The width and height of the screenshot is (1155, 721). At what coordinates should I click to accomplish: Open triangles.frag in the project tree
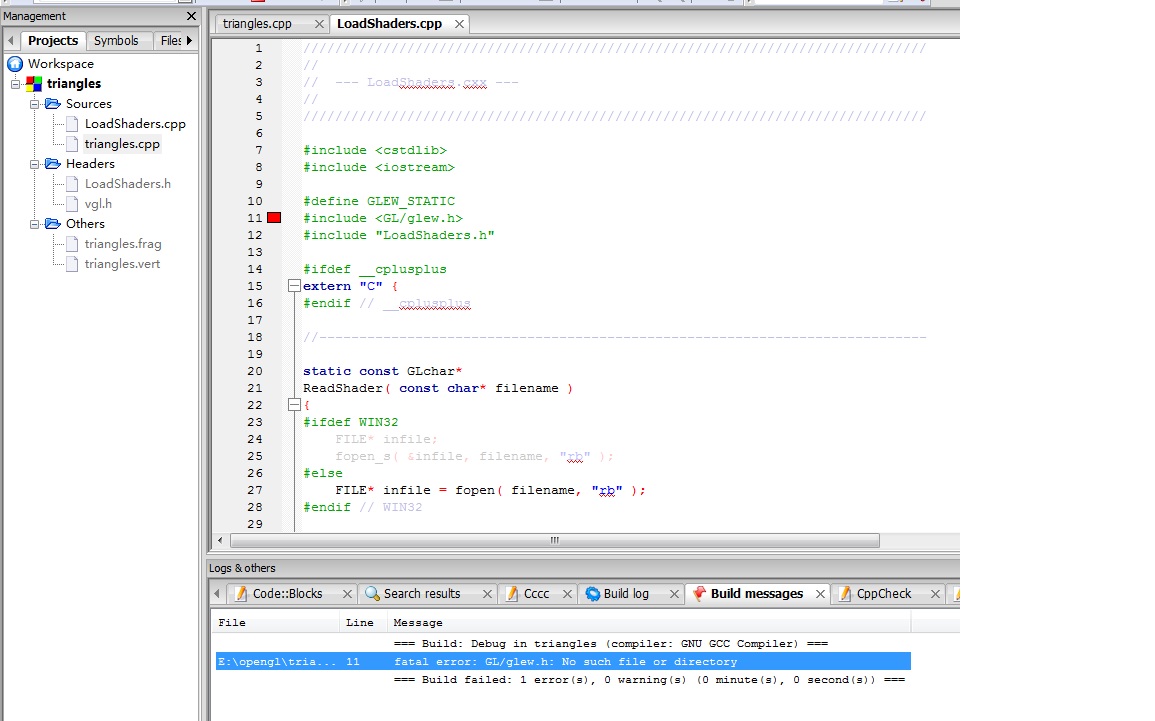coord(122,244)
